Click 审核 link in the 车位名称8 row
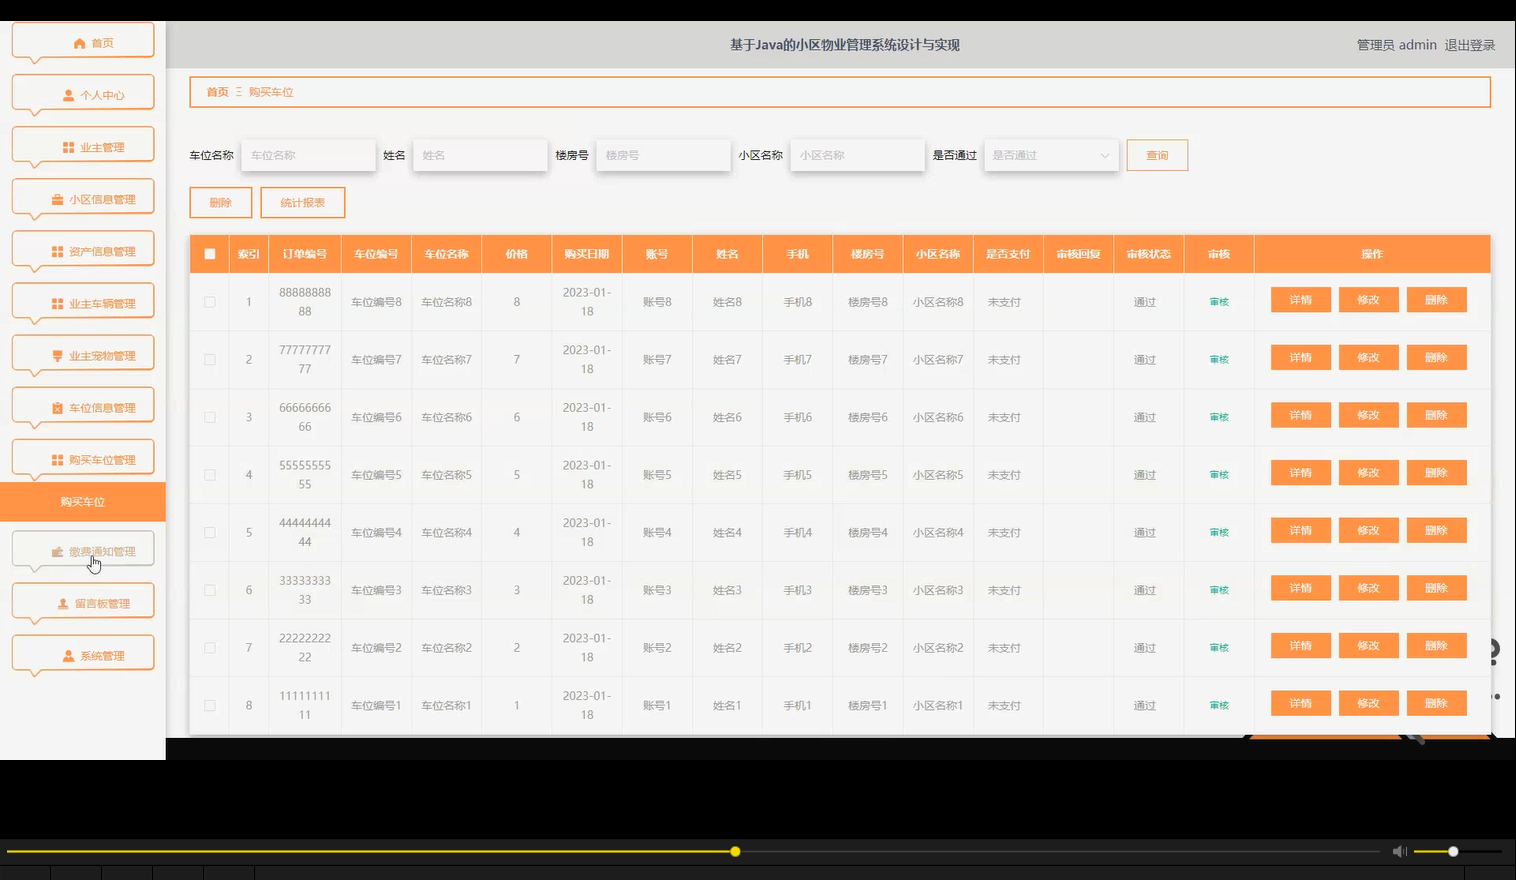 tap(1219, 302)
